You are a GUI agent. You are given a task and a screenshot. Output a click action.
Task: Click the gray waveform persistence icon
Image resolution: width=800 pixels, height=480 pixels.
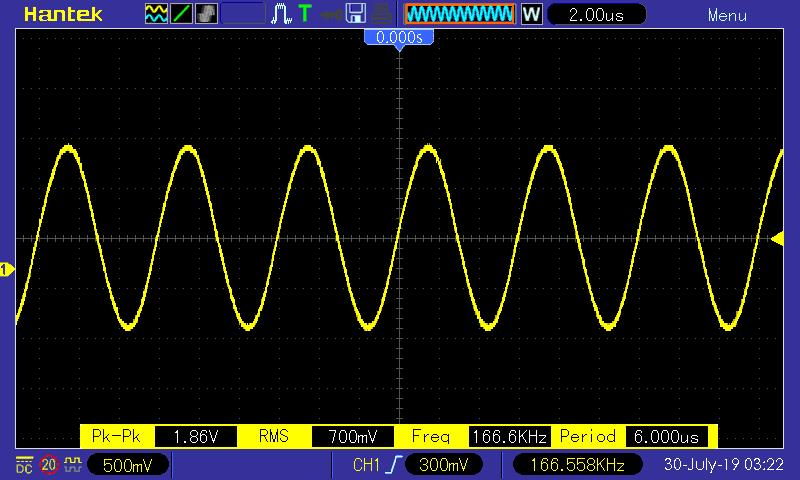tap(206, 14)
